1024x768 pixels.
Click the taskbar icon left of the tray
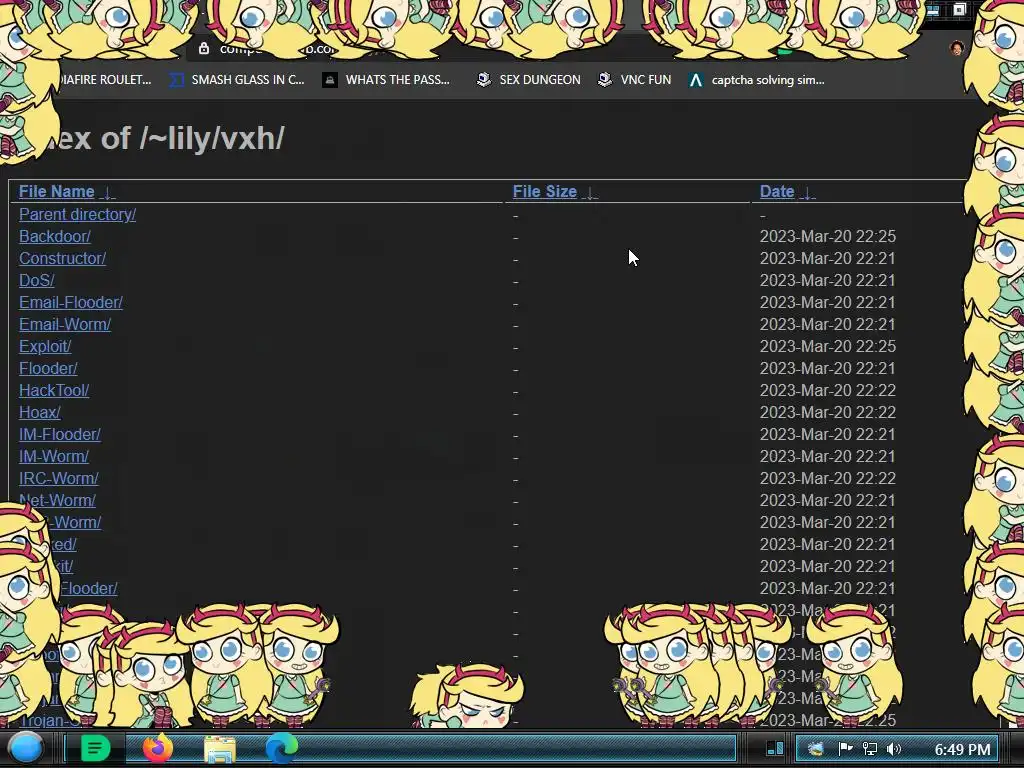[x=775, y=748]
